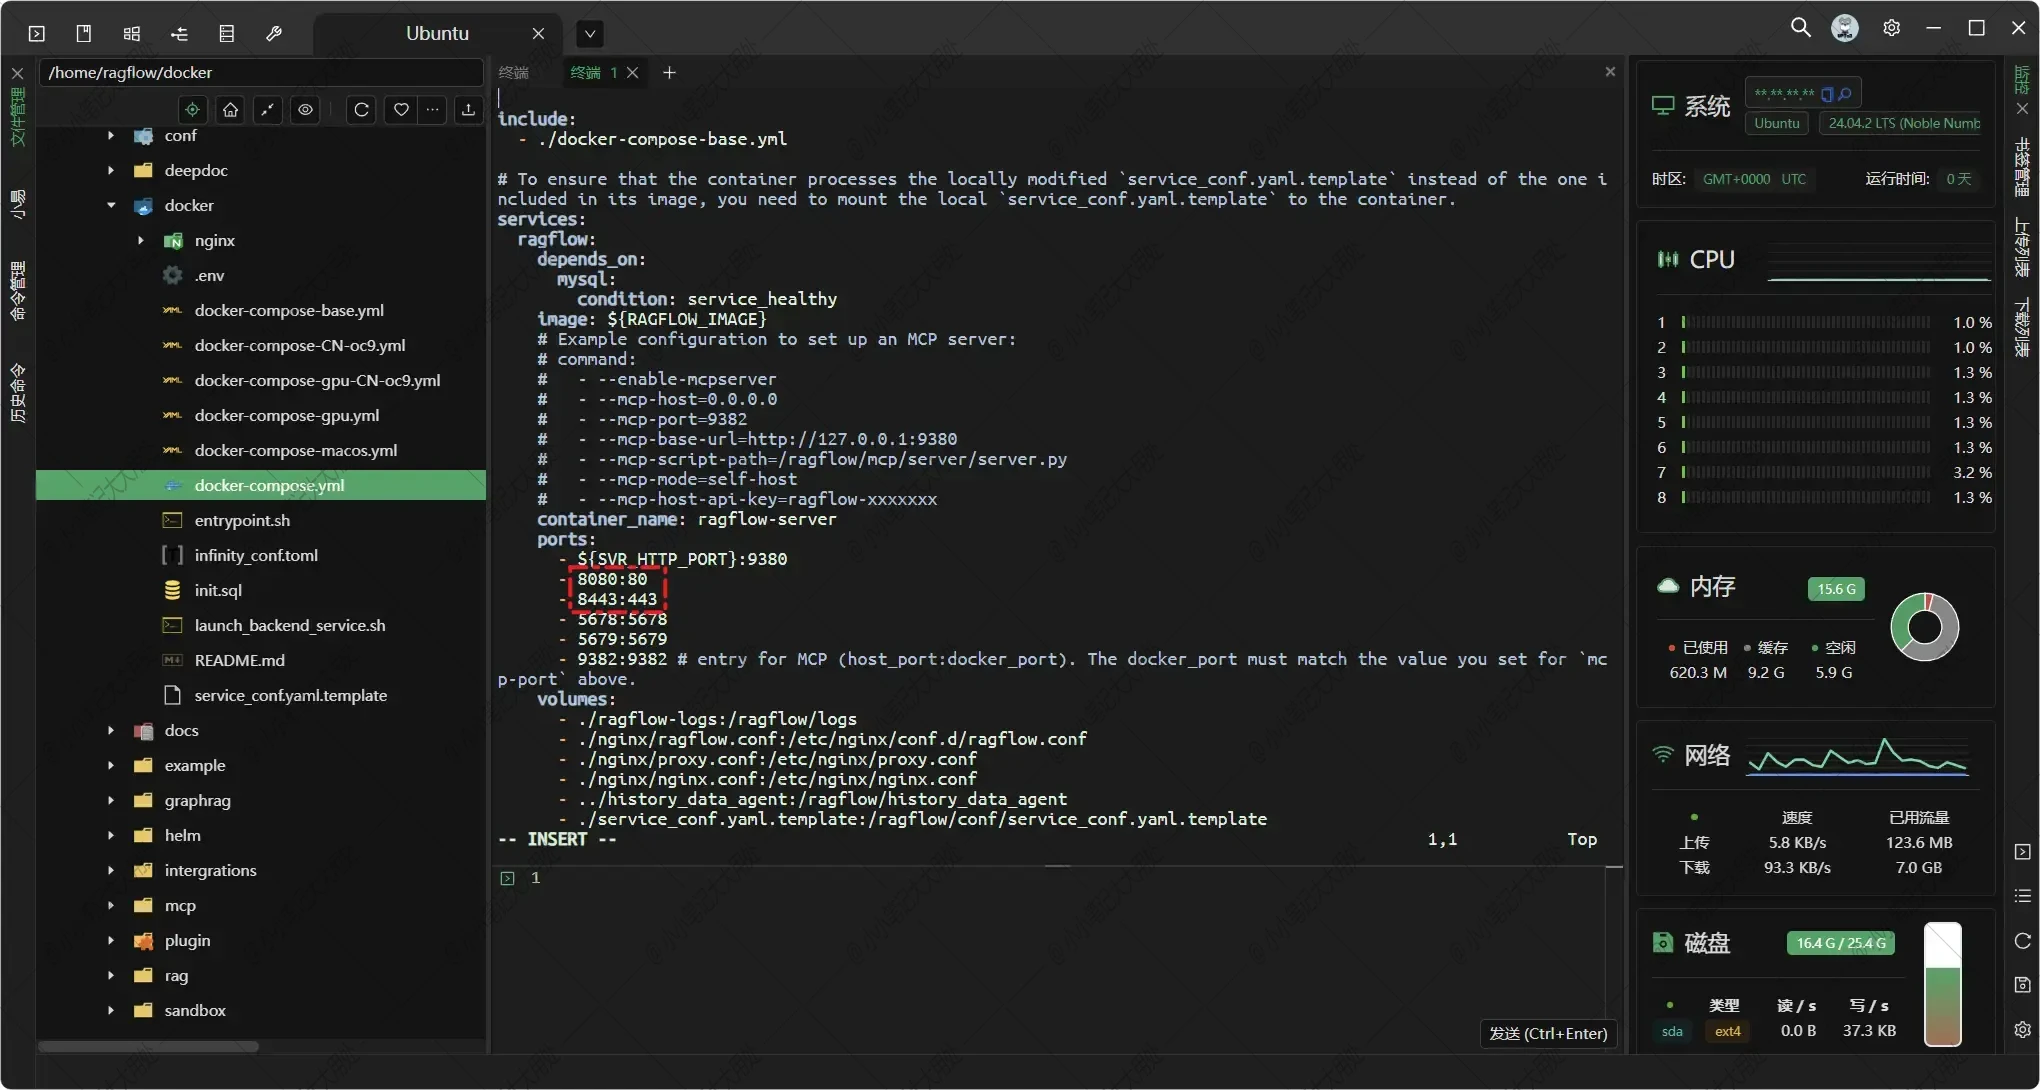
Task: Click the wrench tools icon in top bar
Action: pos(273,33)
